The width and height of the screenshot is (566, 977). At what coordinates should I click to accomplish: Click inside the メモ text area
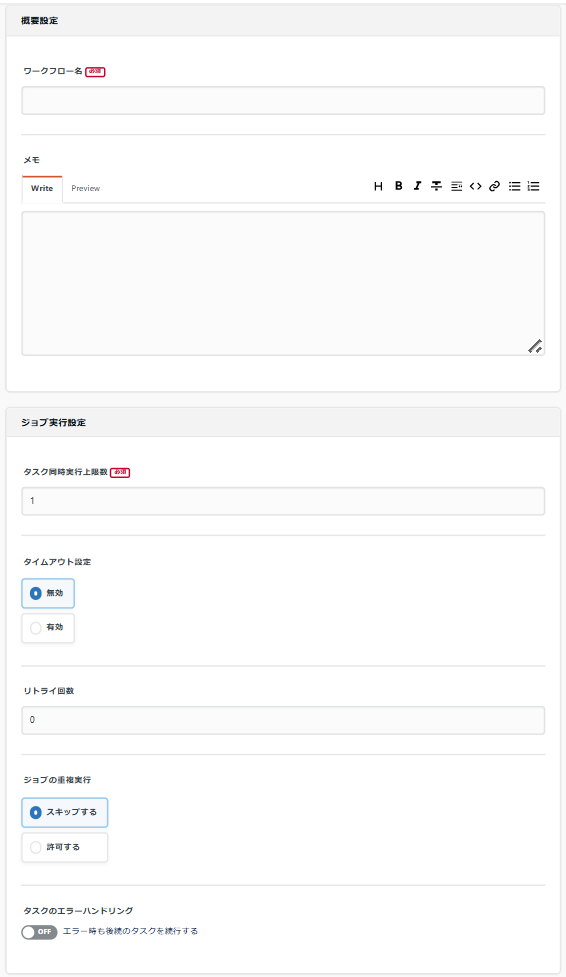pyautogui.click(x=283, y=284)
